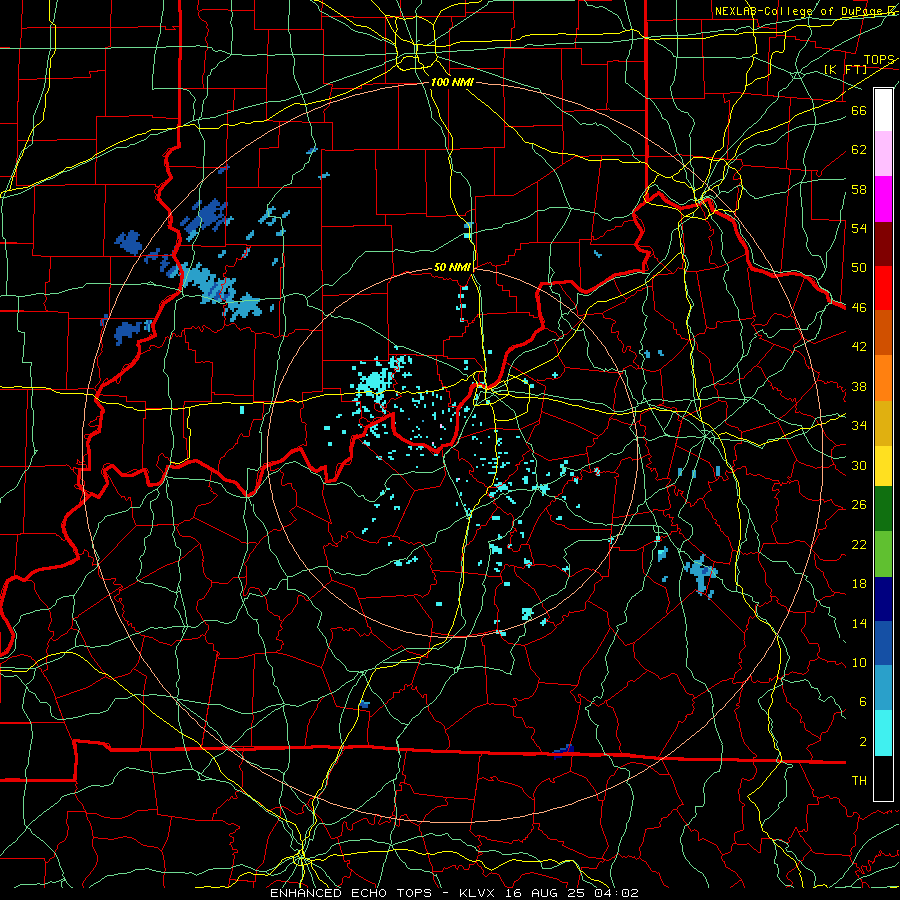
Task: Click the "[K FT]" units label
Action: tap(845, 69)
